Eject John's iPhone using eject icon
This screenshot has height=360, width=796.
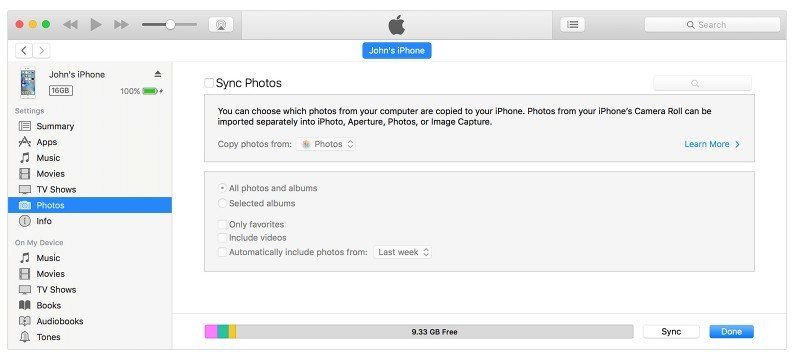(158, 74)
